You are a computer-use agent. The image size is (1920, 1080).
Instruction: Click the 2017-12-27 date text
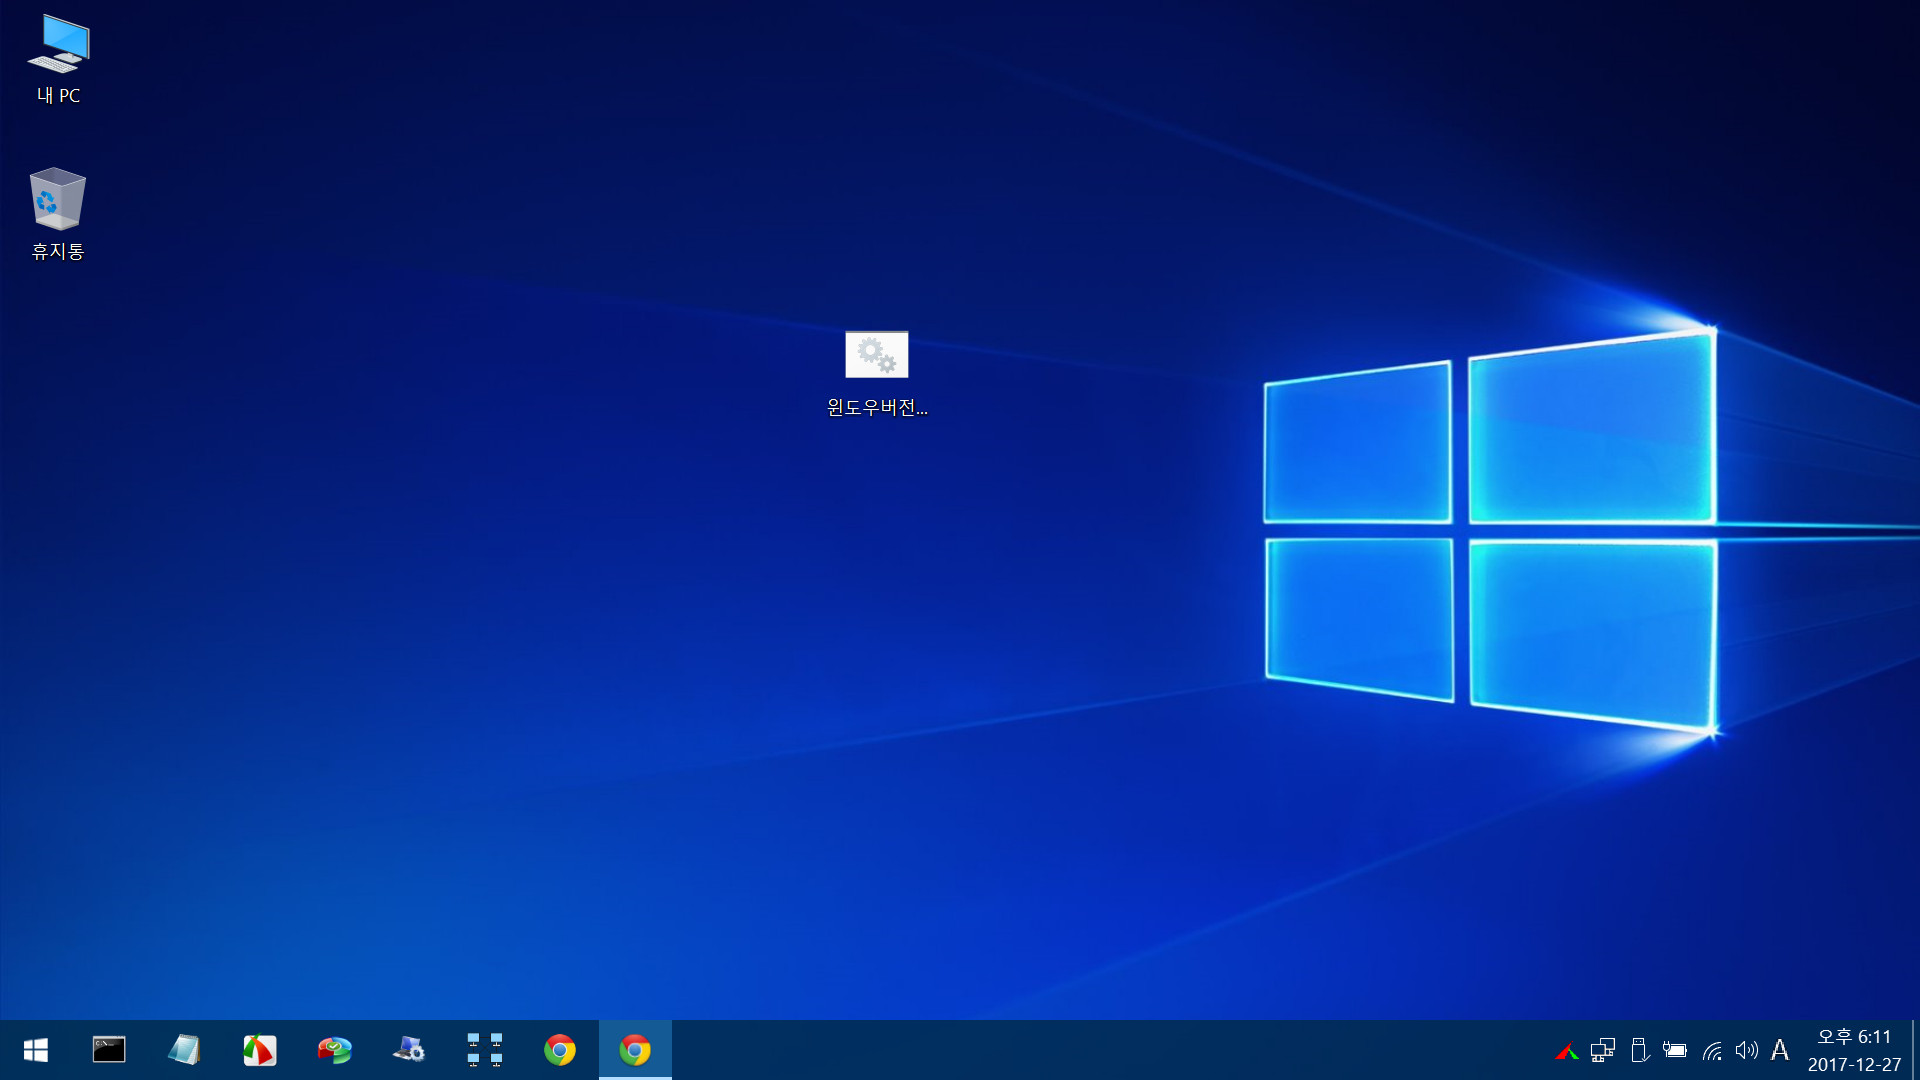coord(1854,1065)
